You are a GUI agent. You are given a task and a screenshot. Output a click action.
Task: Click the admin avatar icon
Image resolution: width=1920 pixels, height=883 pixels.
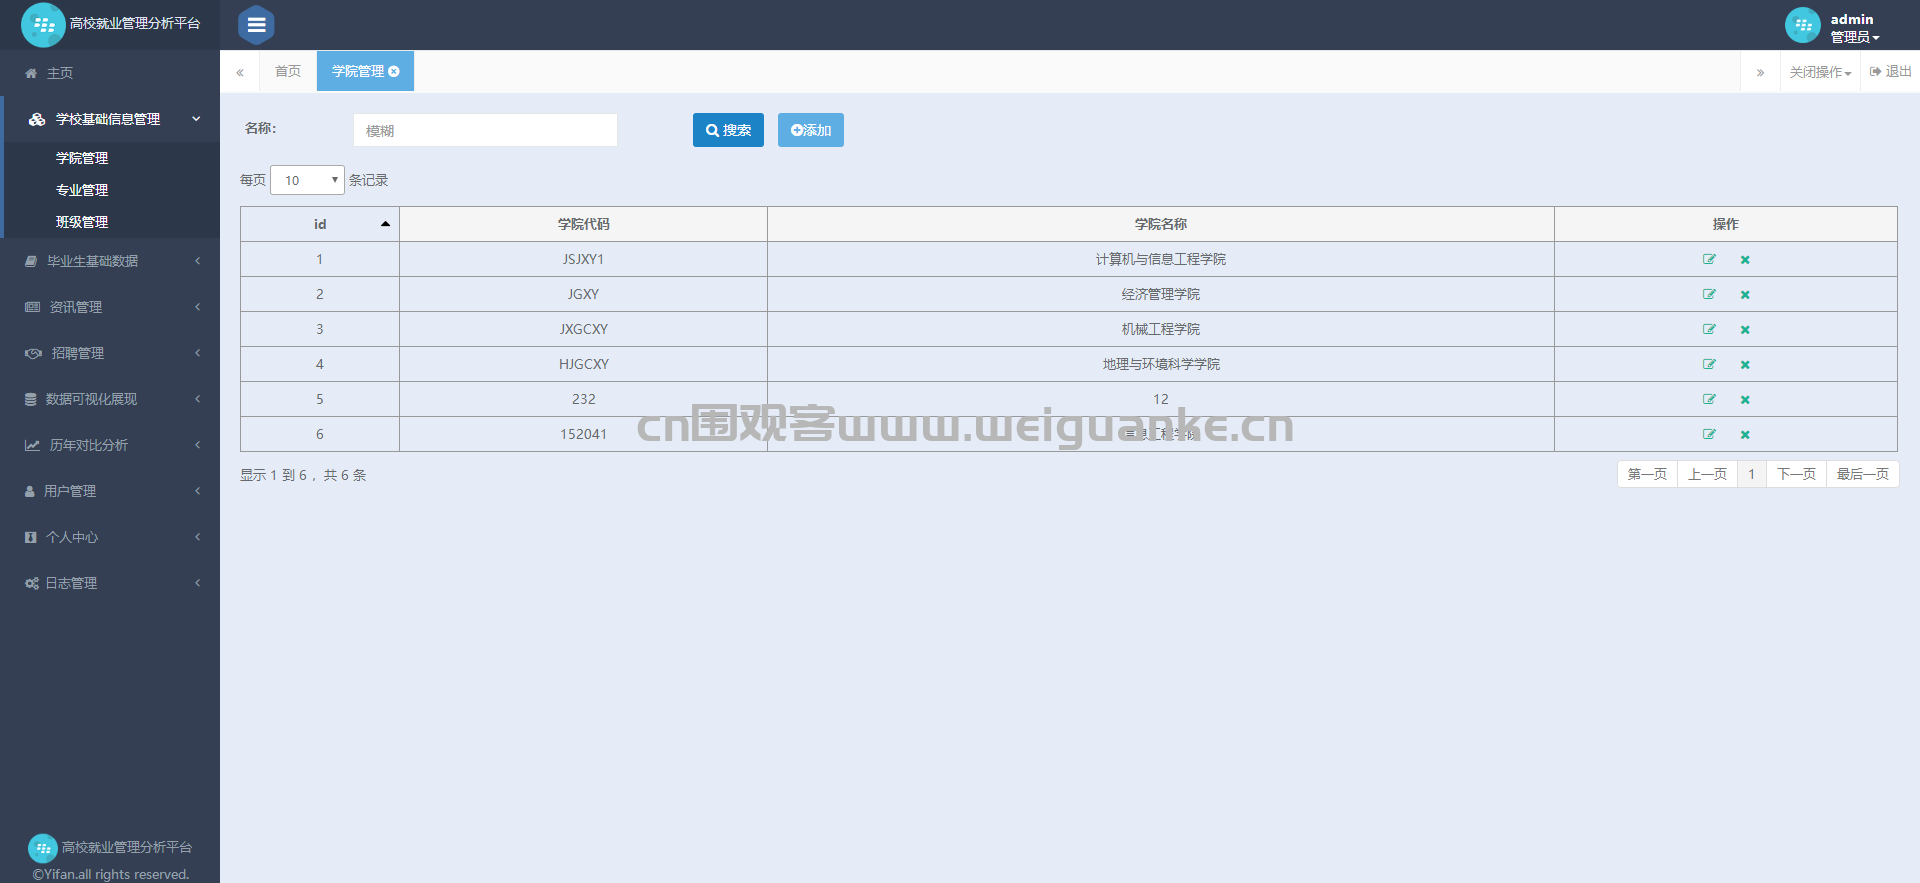[1803, 25]
